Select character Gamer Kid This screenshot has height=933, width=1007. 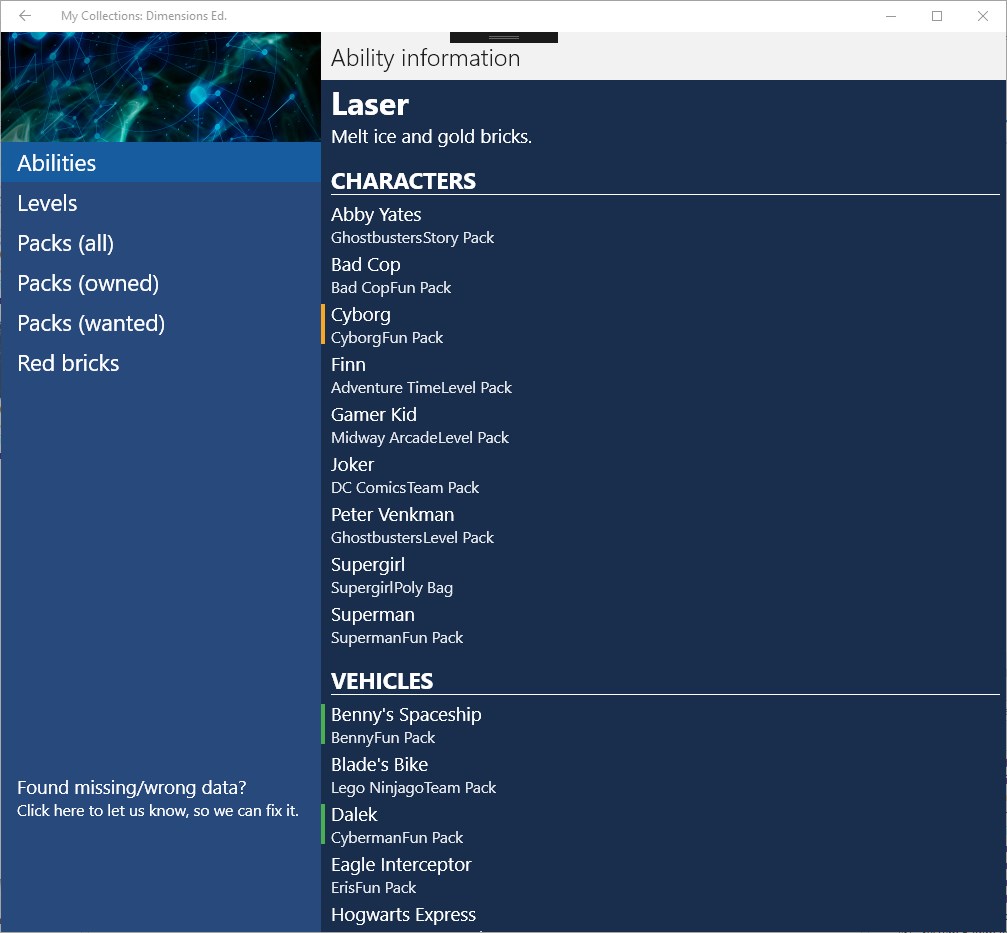pyautogui.click(x=661, y=425)
